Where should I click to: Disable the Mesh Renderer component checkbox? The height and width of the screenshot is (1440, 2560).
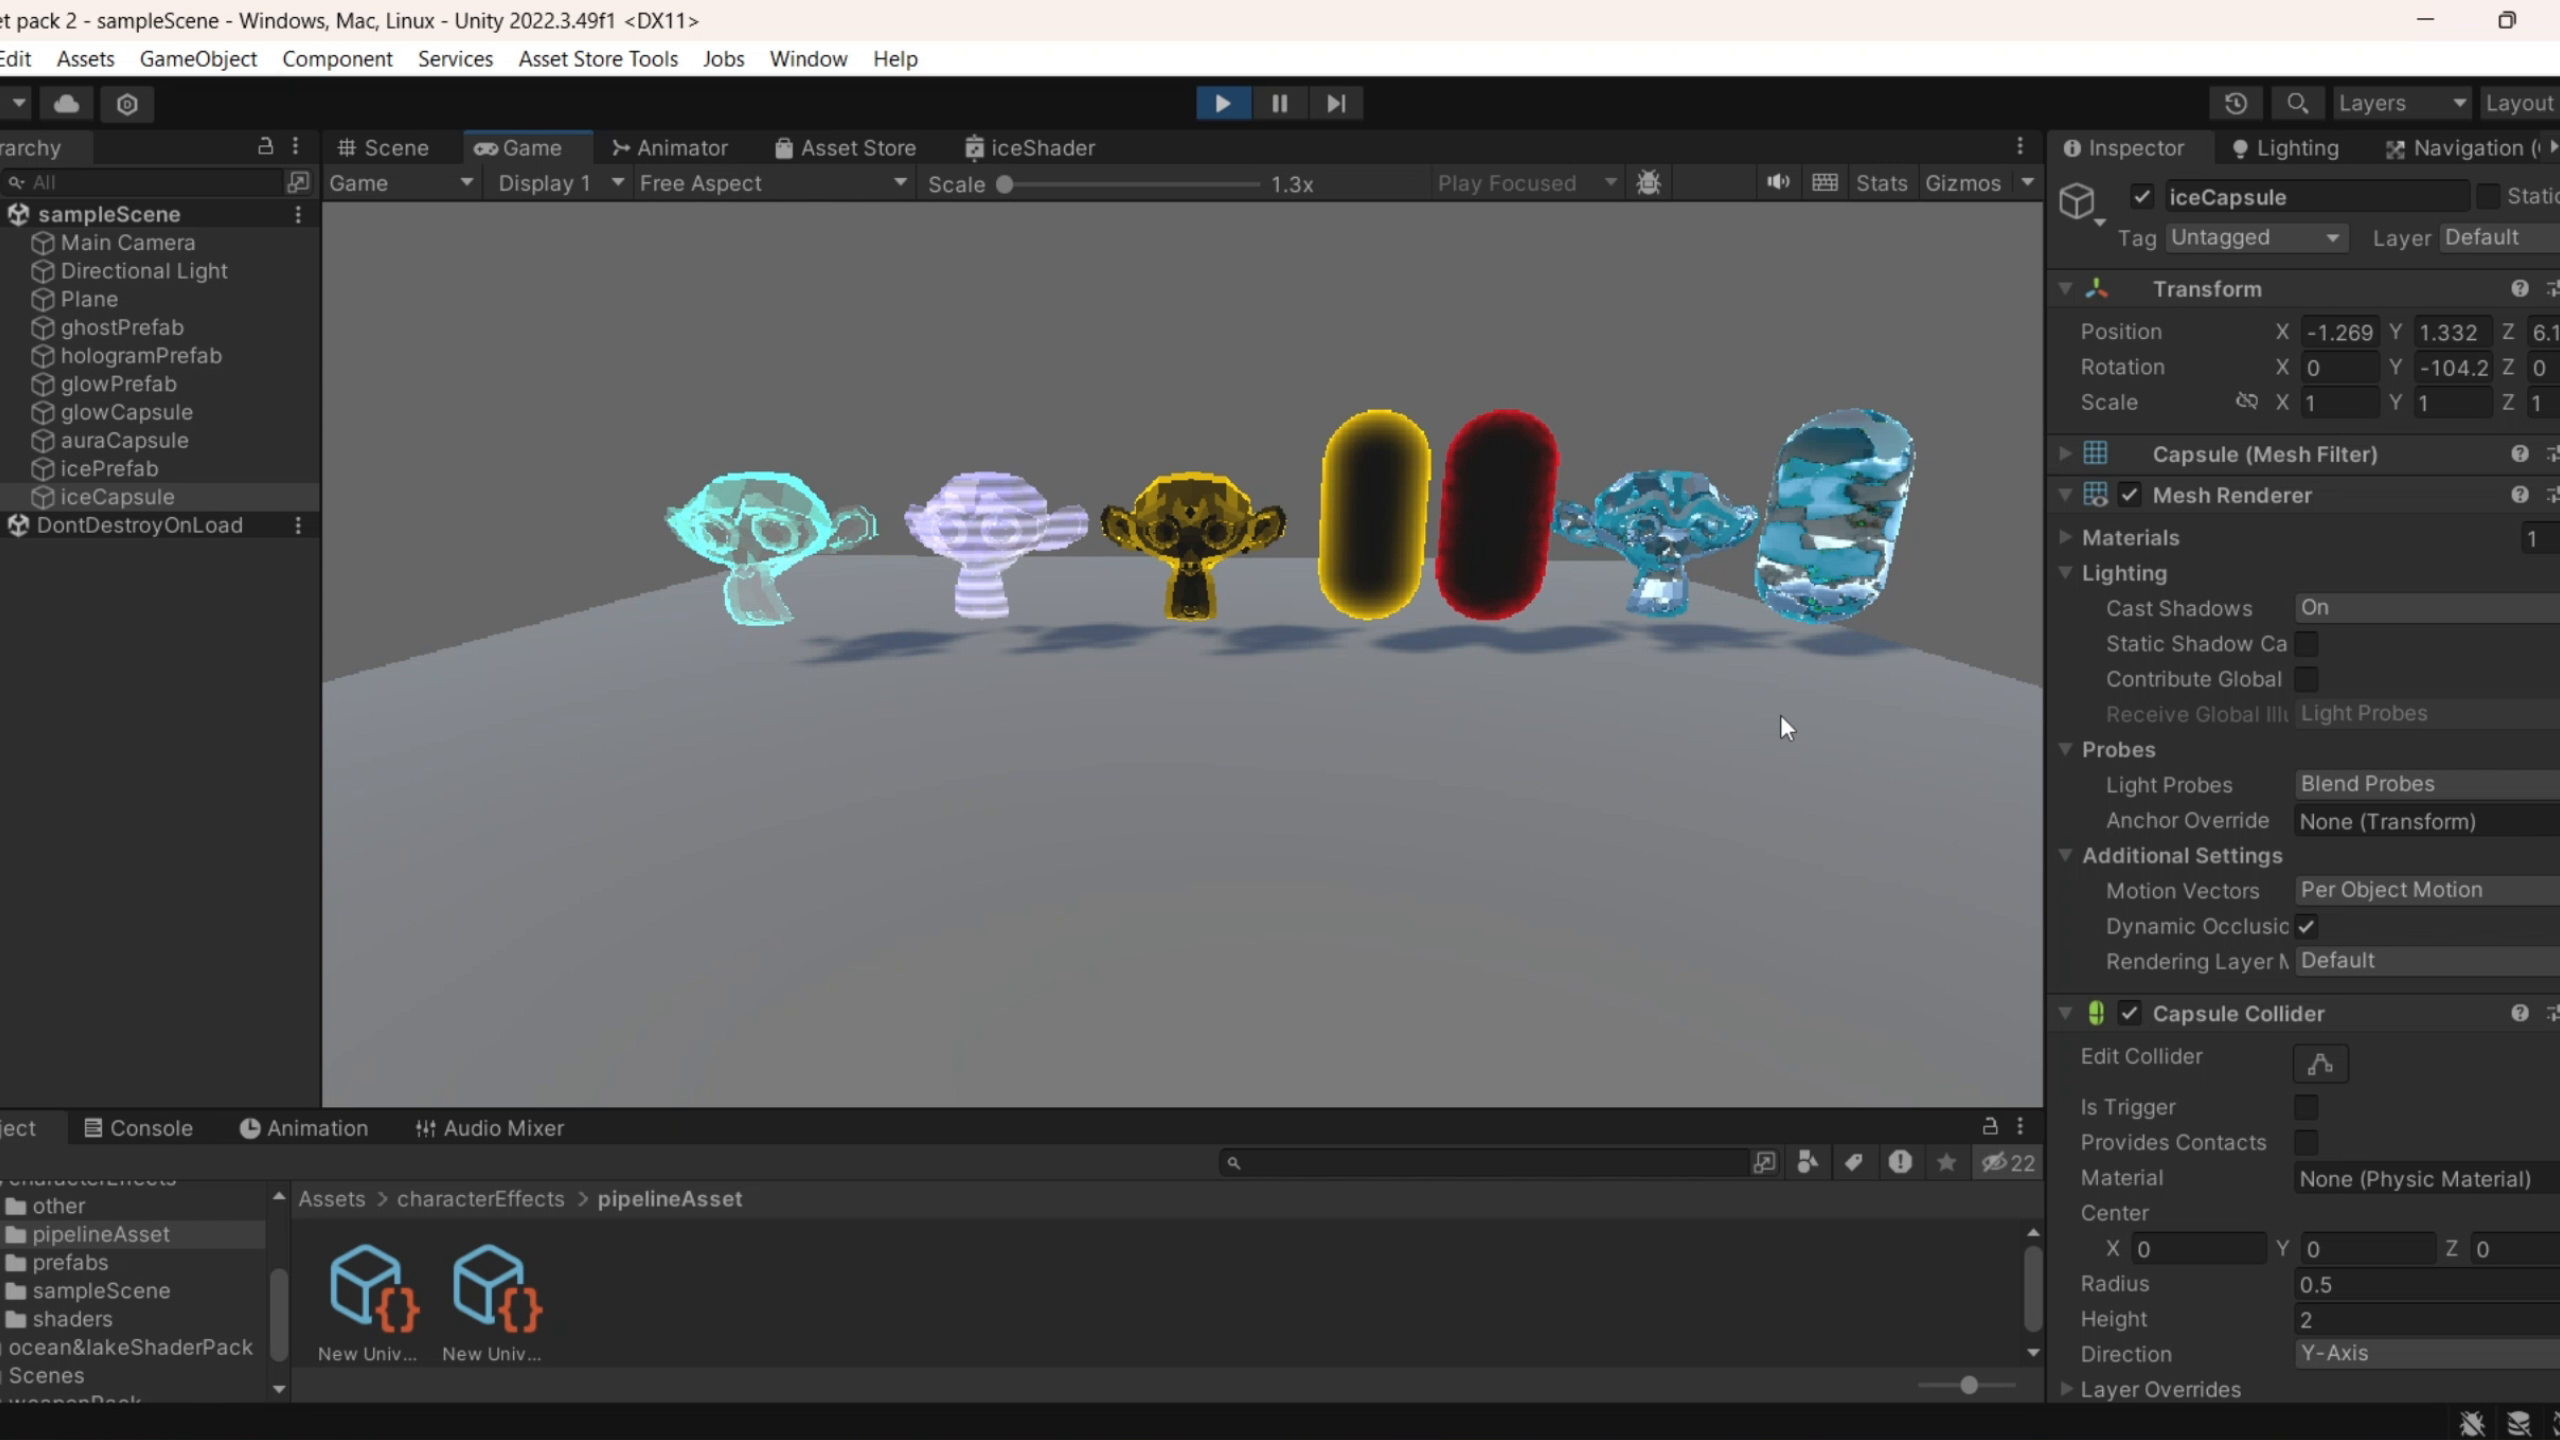[x=2129, y=495]
